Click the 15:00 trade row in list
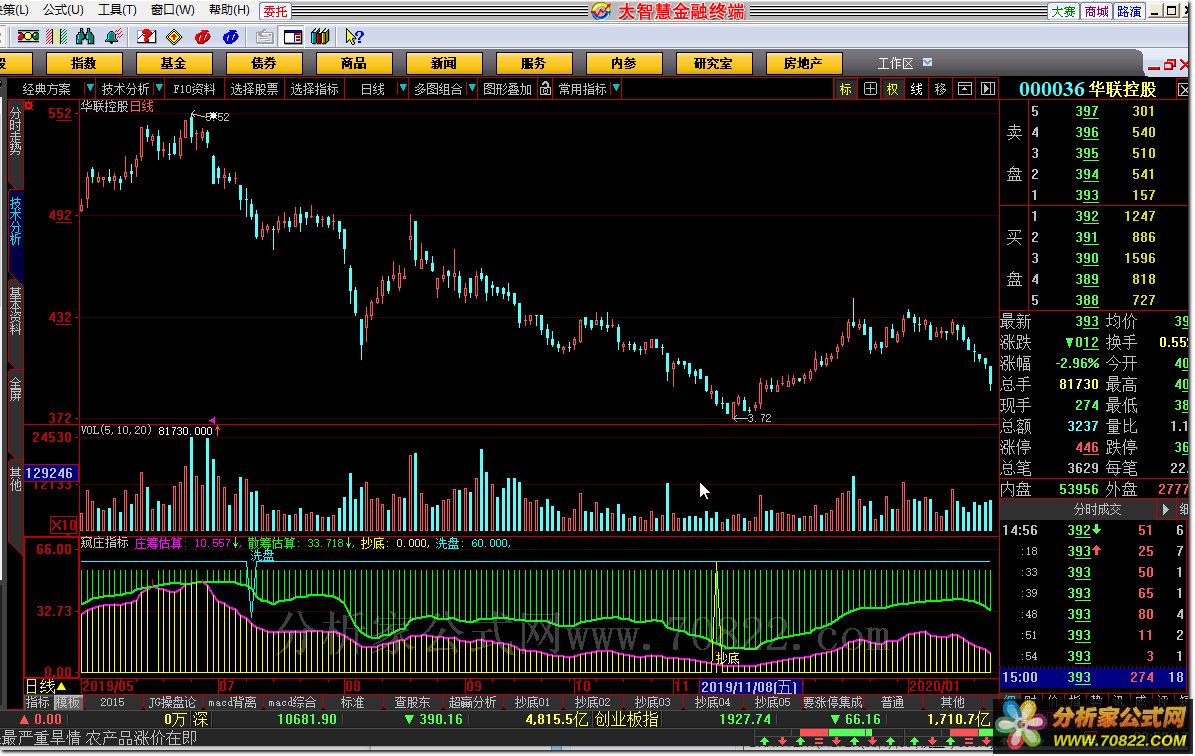 pos(1094,678)
